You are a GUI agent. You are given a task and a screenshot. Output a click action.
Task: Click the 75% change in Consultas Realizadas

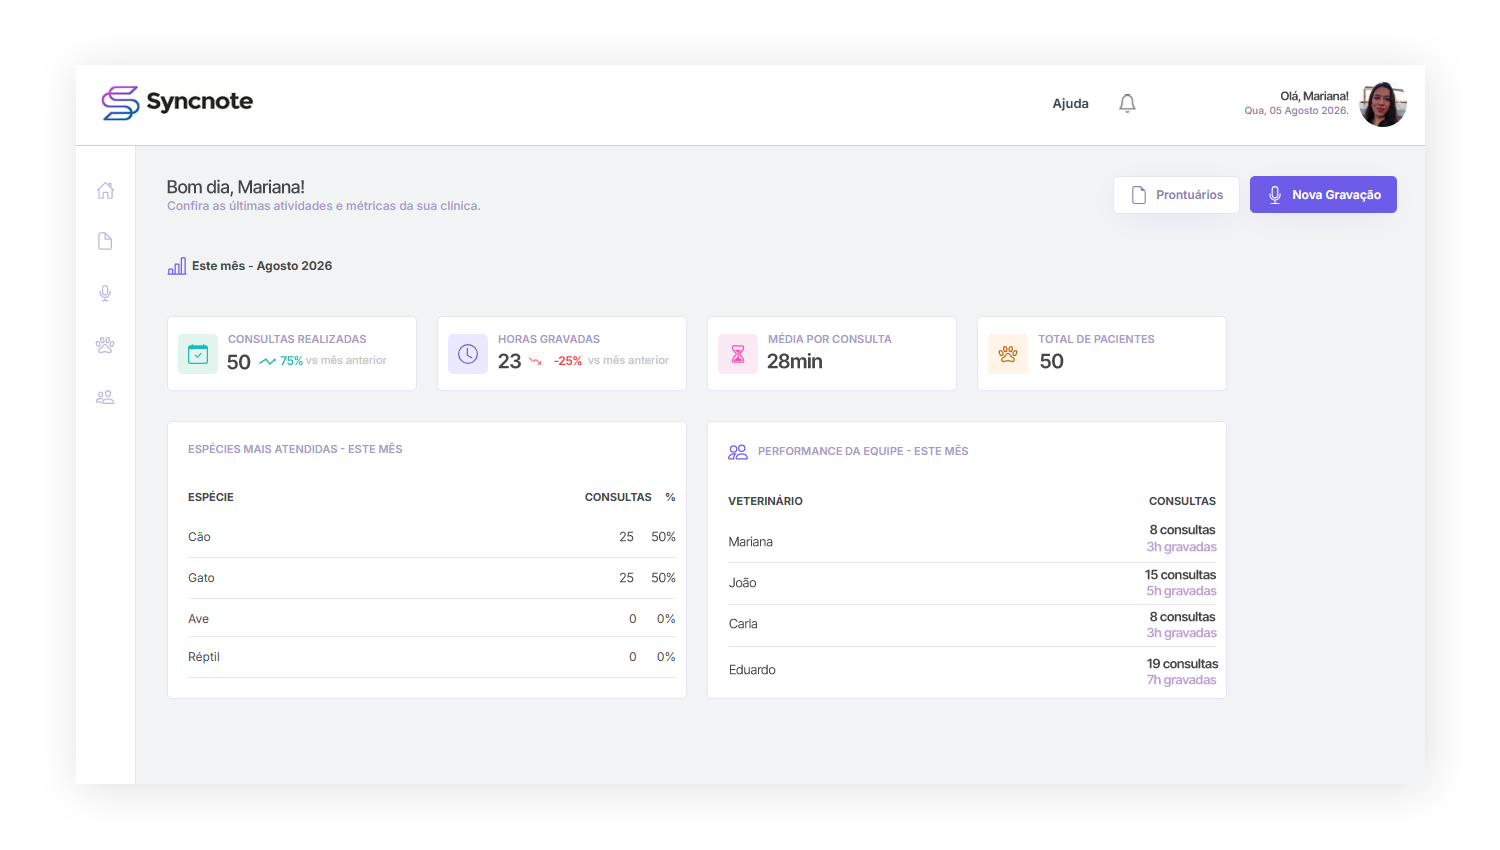291,361
